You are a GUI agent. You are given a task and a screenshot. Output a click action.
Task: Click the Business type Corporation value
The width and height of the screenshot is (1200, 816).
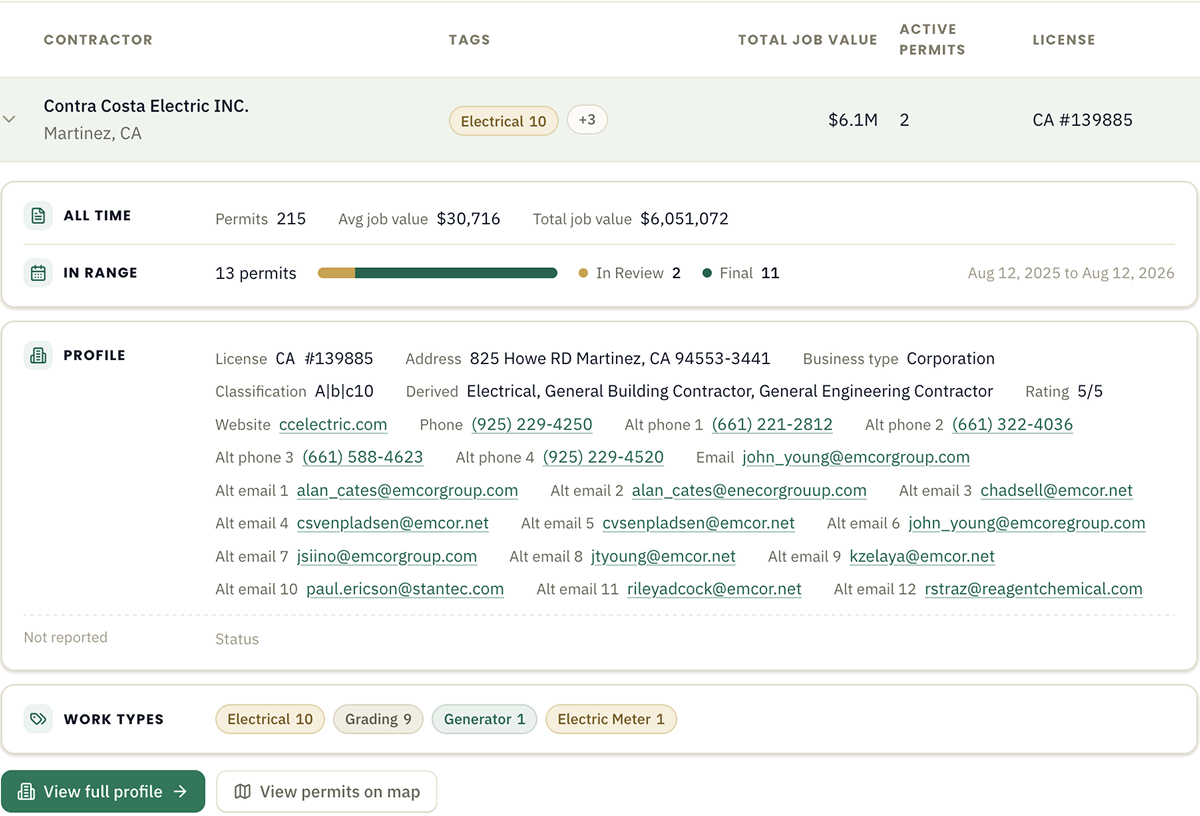(x=951, y=358)
